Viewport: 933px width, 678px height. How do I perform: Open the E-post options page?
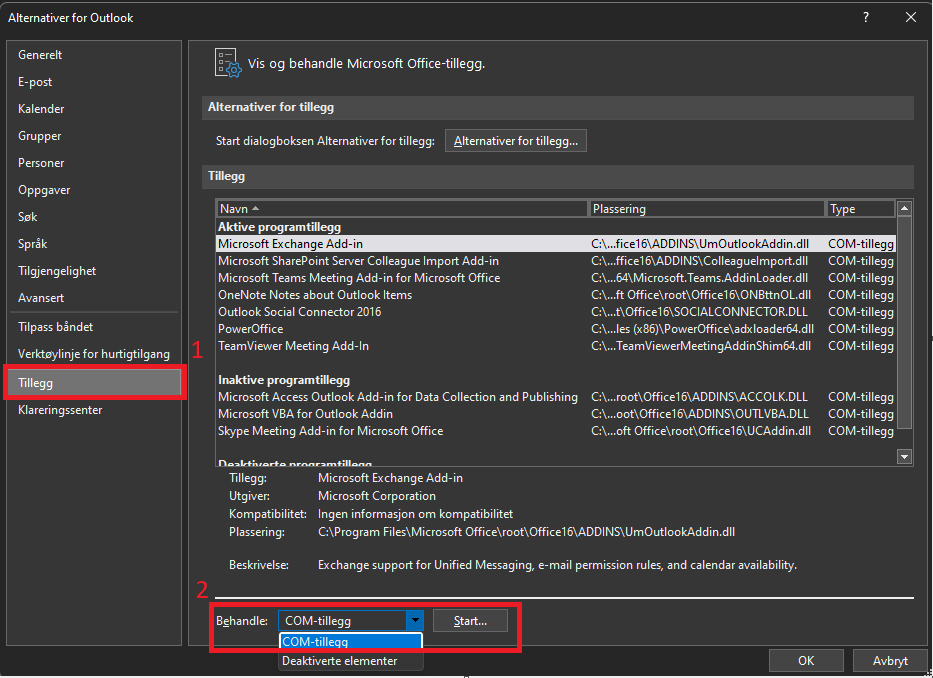pyautogui.click(x=94, y=82)
